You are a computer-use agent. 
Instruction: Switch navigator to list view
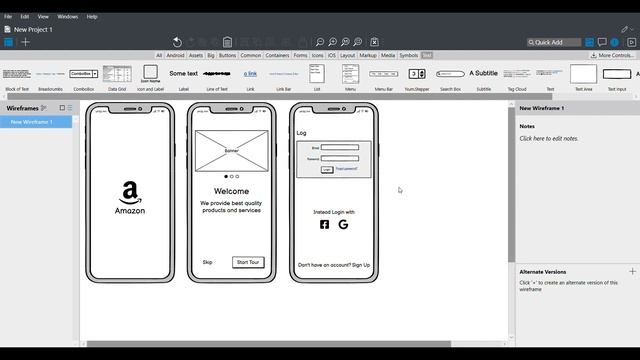tap(70, 108)
